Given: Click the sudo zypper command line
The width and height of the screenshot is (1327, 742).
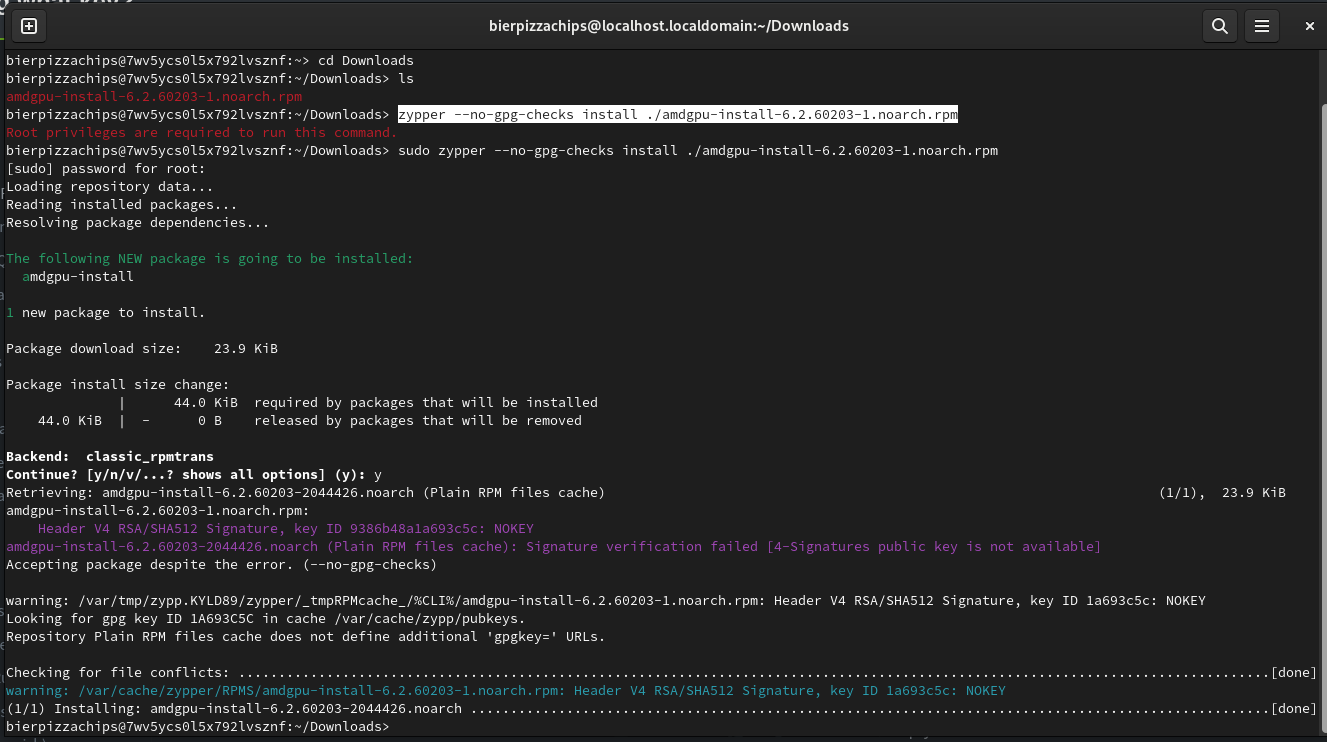Looking at the screenshot, I should point(697,151).
